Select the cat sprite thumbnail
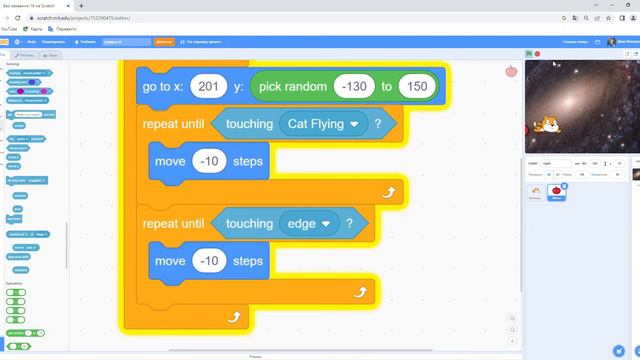 pyautogui.click(x=536, y=192)
